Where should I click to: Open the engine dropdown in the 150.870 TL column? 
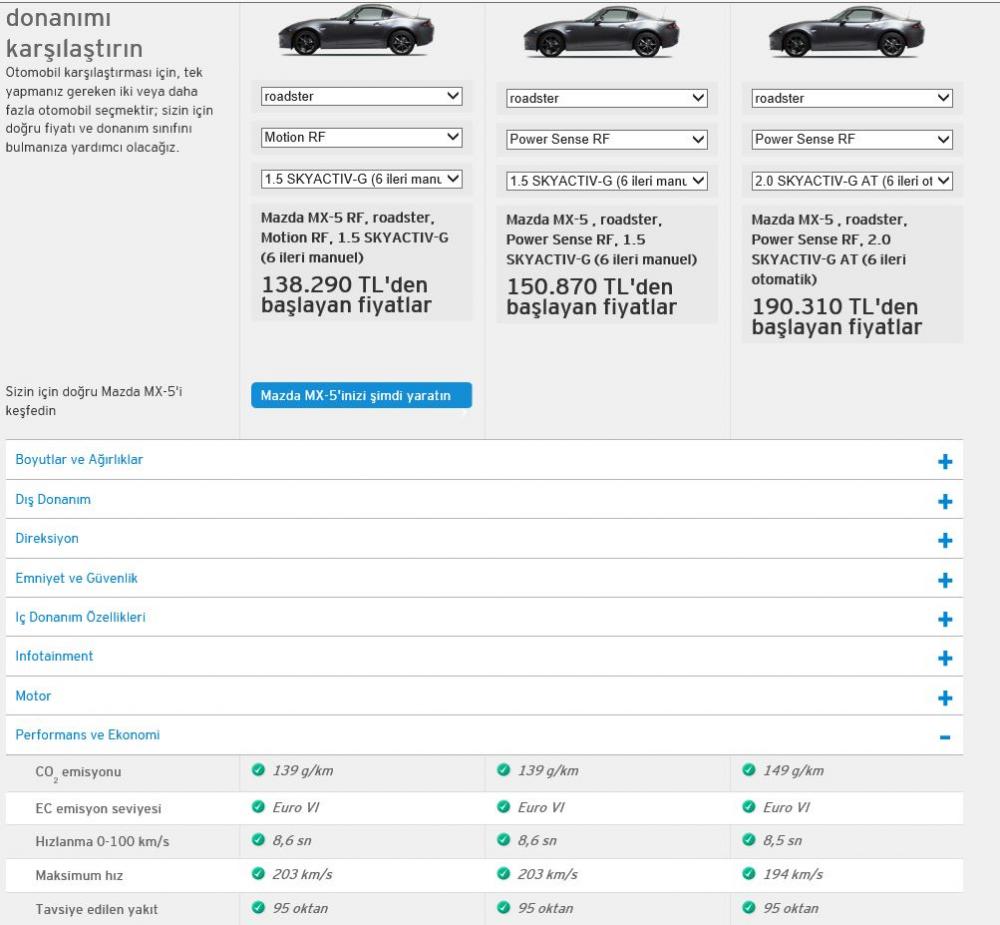tap(607, 181)
